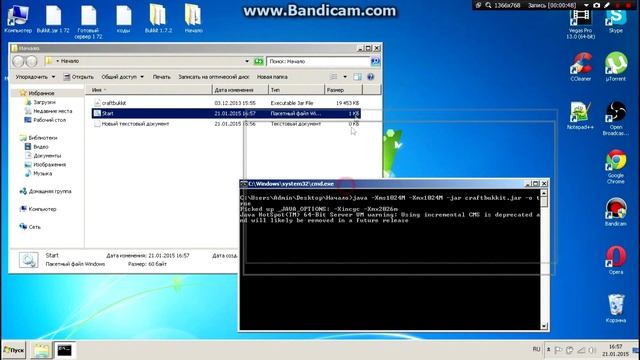This screenshot has width=640, height=360.
Task: Toggle the Explorer preview pane icon
Action: (357, 77)
